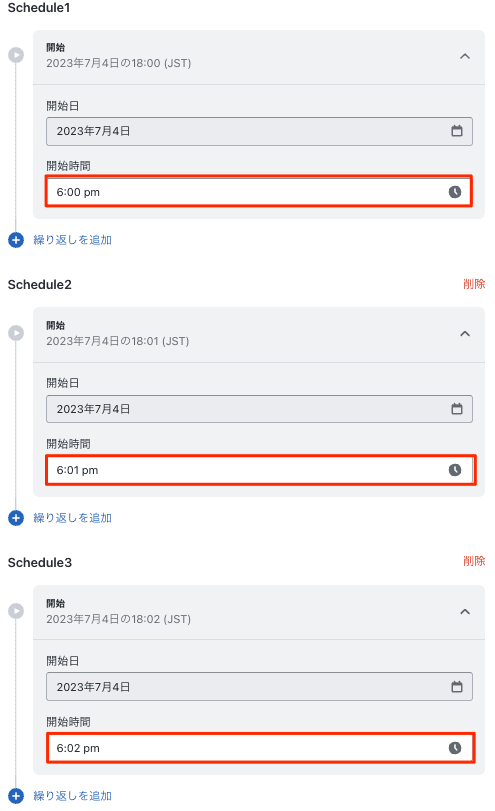Click play marker beside Schedule1 start
This screenshot has height=811, width=495.
click(x=16, y=55)
